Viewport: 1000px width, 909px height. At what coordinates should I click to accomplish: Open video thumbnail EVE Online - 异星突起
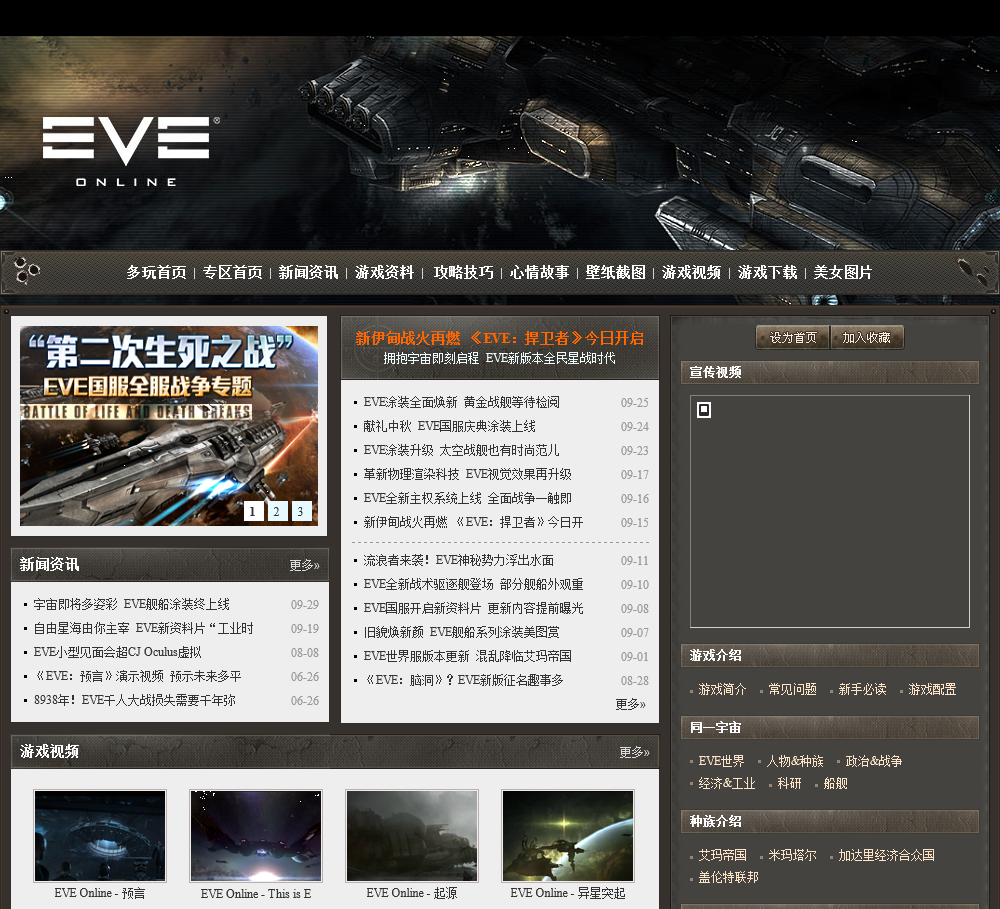point(568,836)
